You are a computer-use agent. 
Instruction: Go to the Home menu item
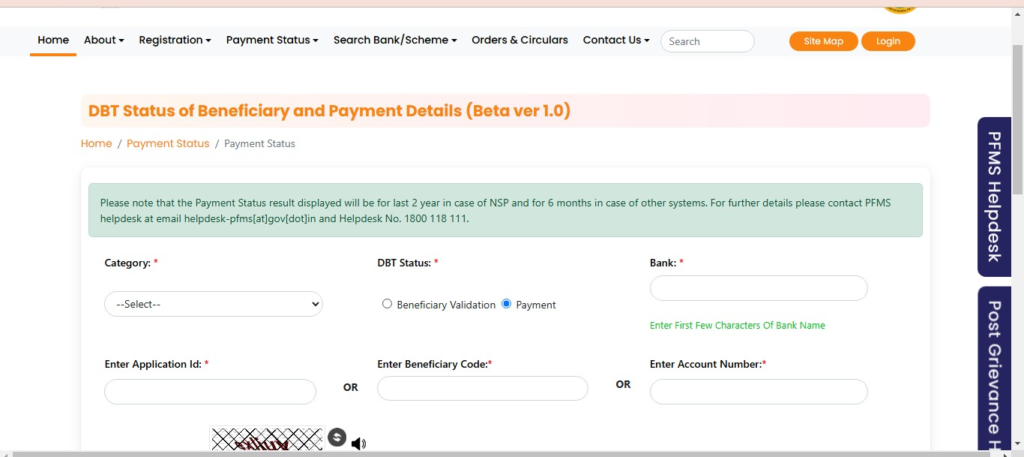click(x=53, y=40)
